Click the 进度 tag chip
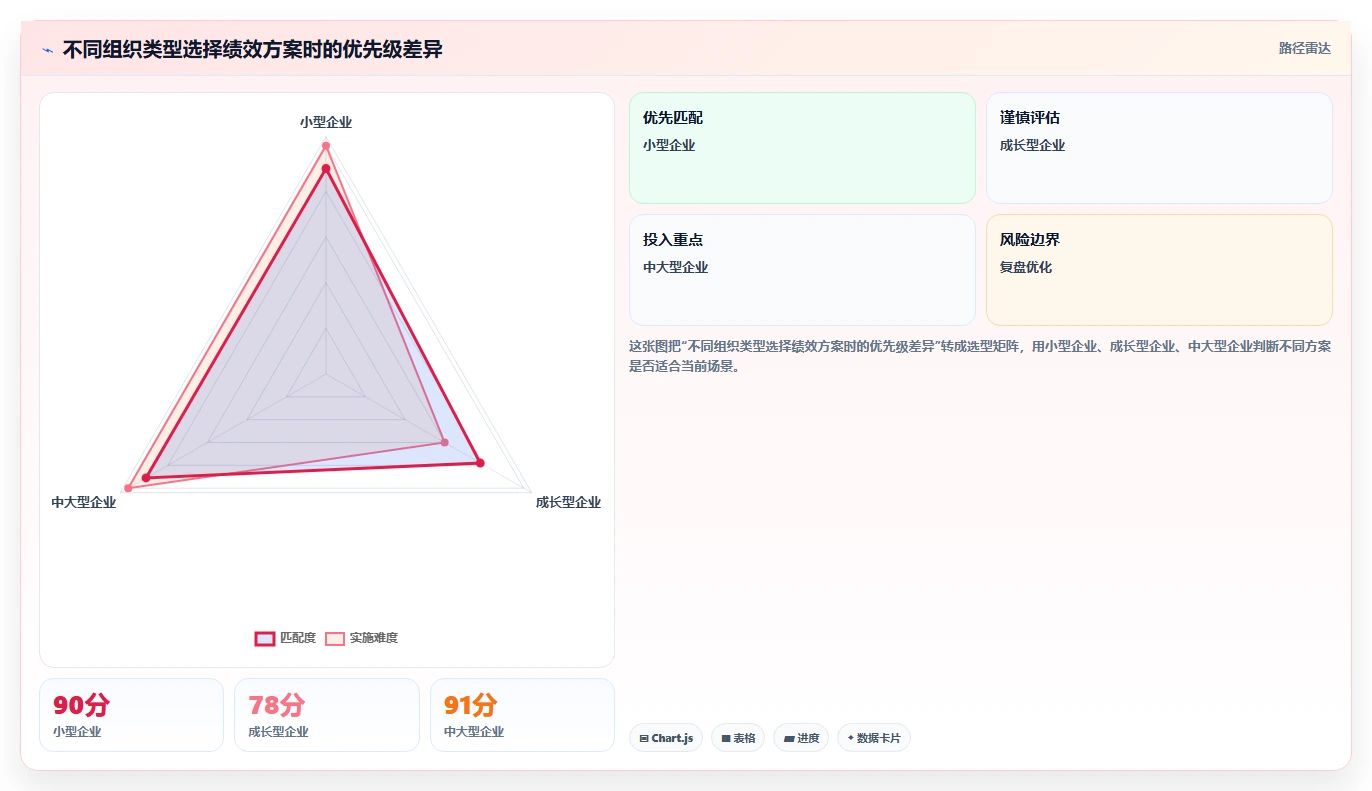 click(x=801, y=738)
